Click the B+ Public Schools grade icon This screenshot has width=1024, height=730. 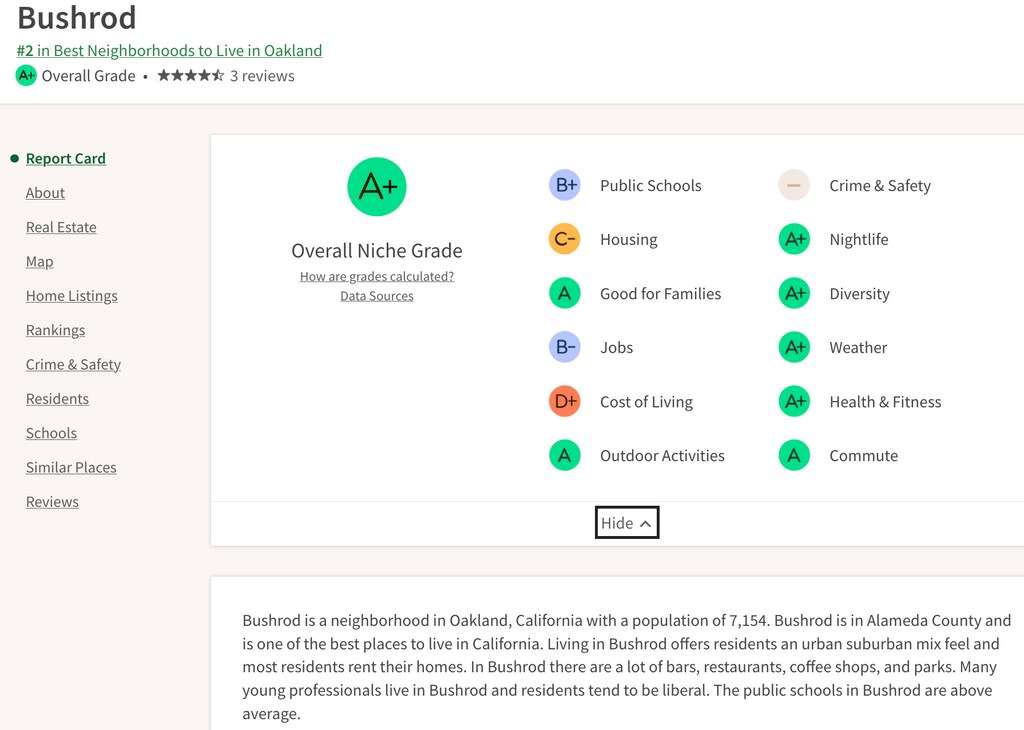(x=565, y=185)
